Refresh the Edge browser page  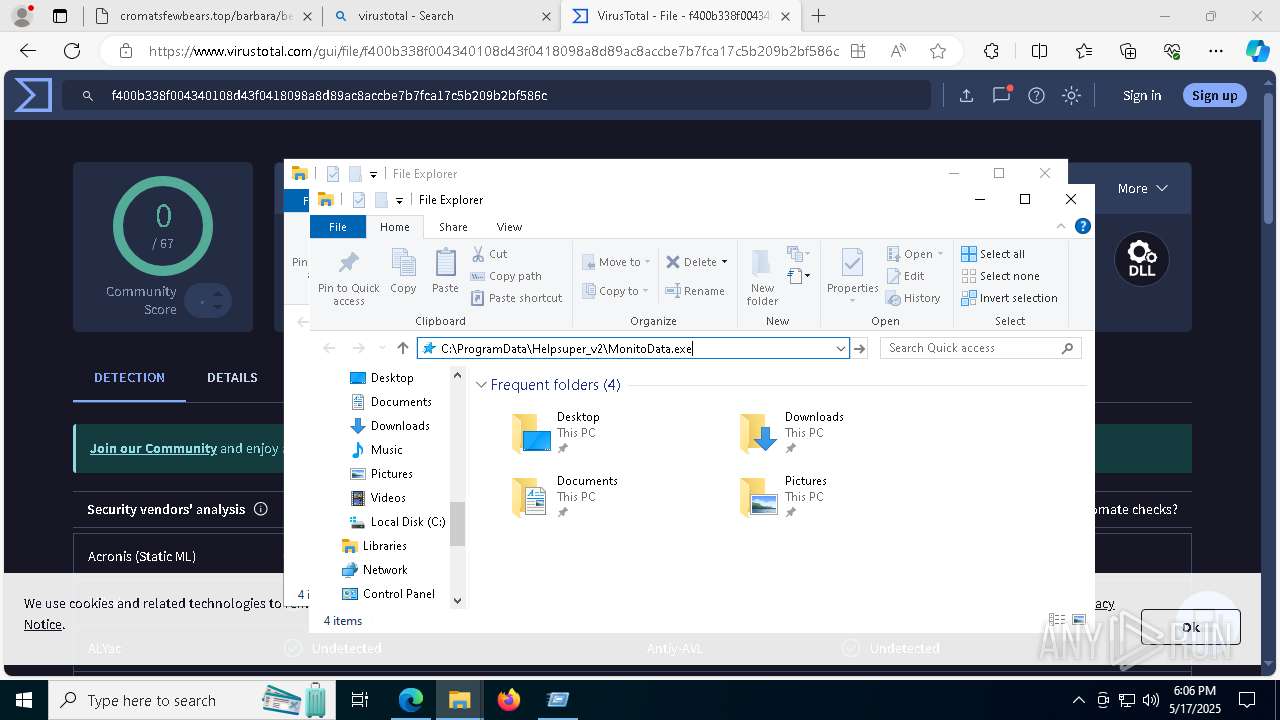click(x=72, y=51)
